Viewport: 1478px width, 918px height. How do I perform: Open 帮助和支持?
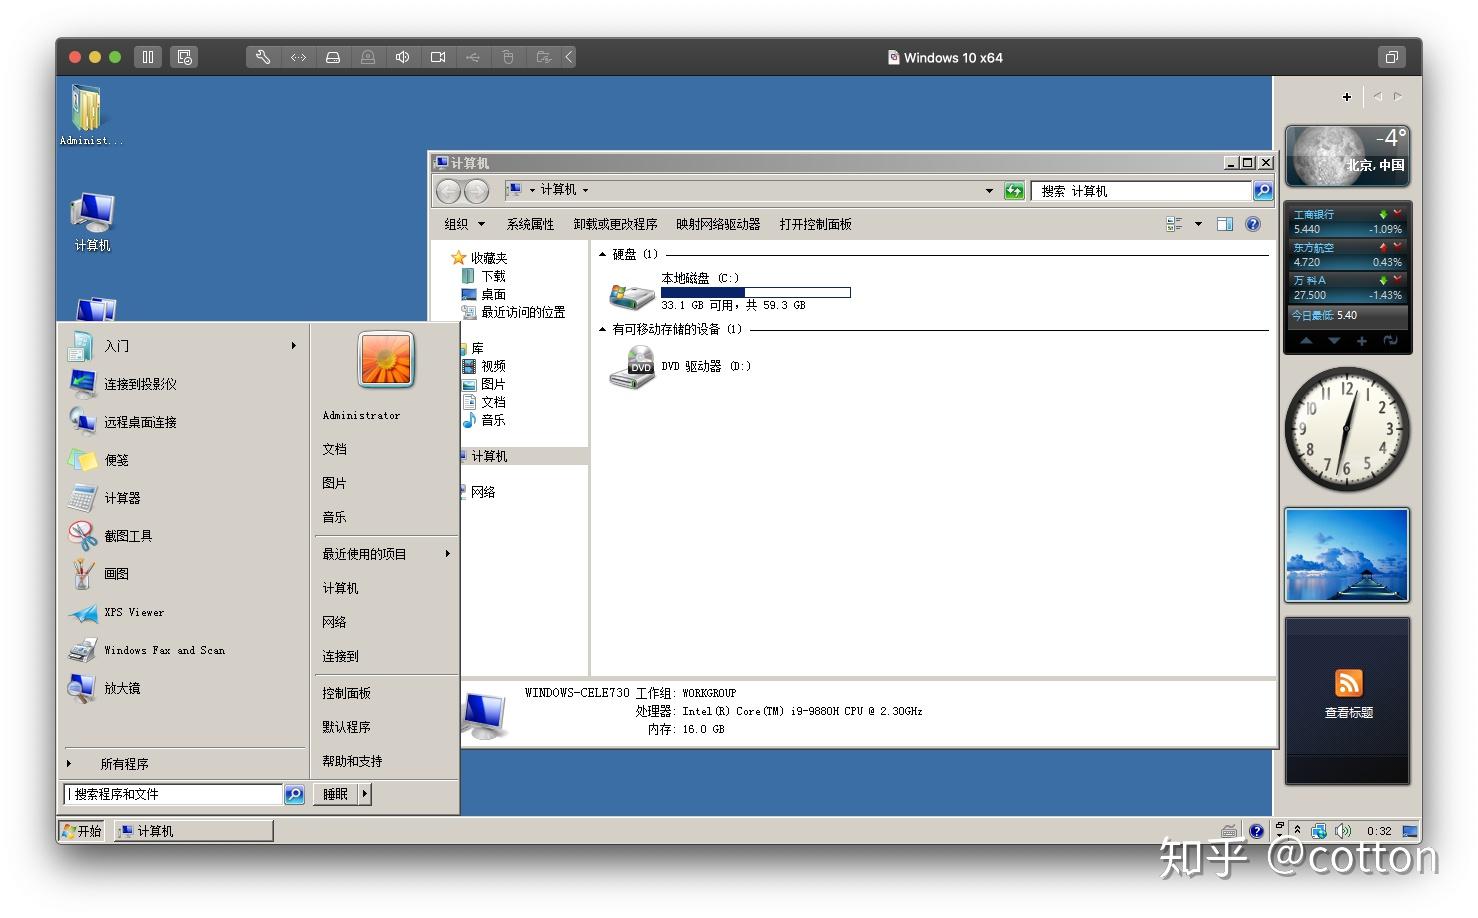point(352,761)
